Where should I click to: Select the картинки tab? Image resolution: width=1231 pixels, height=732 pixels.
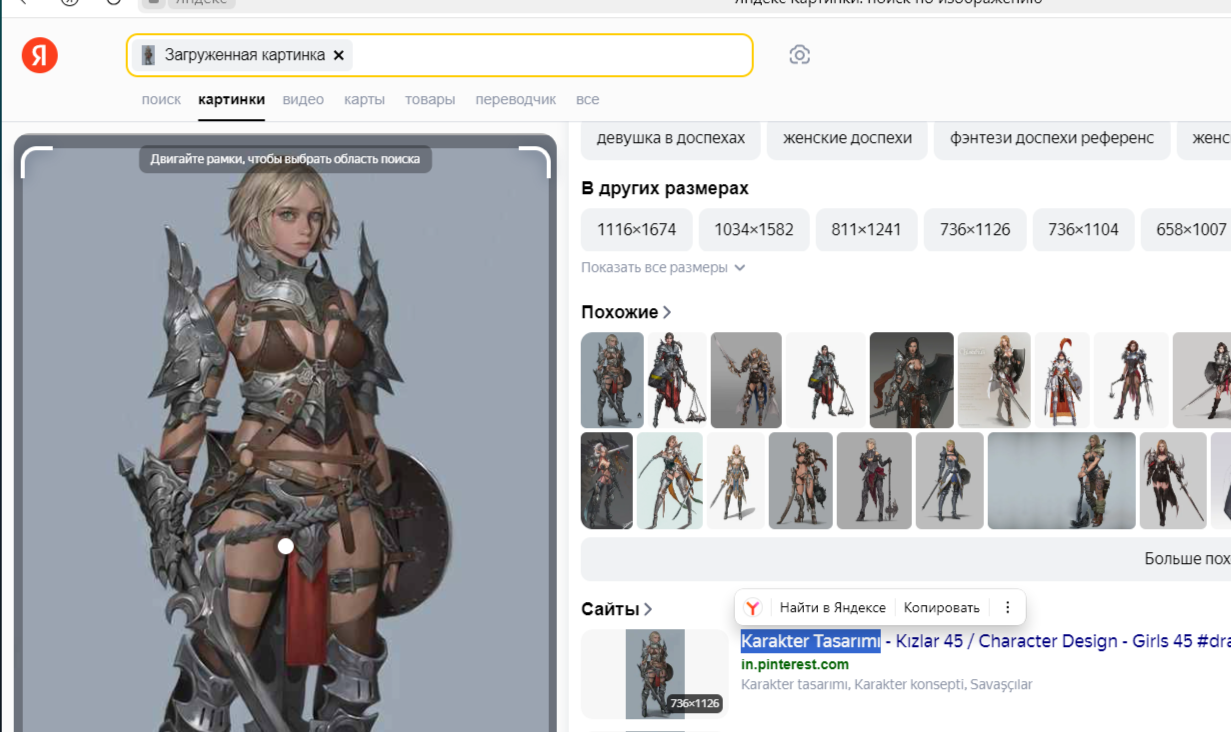[231, 99]
